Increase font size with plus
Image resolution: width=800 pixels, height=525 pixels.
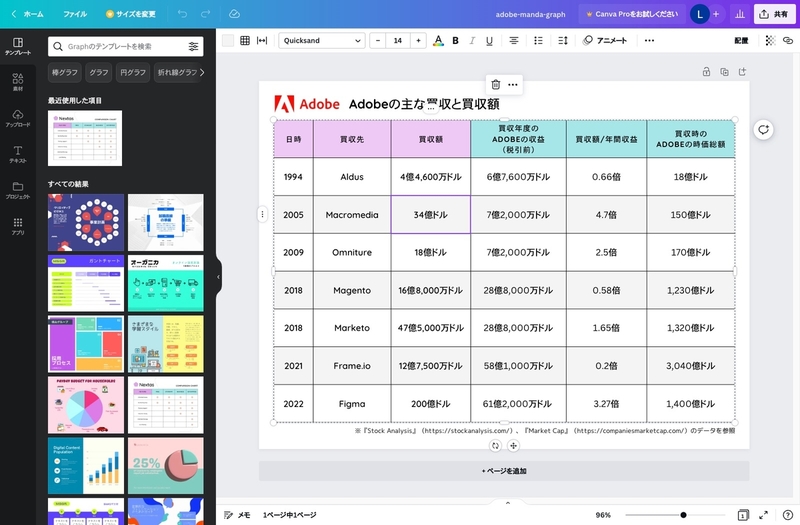(x=418, y=40)
